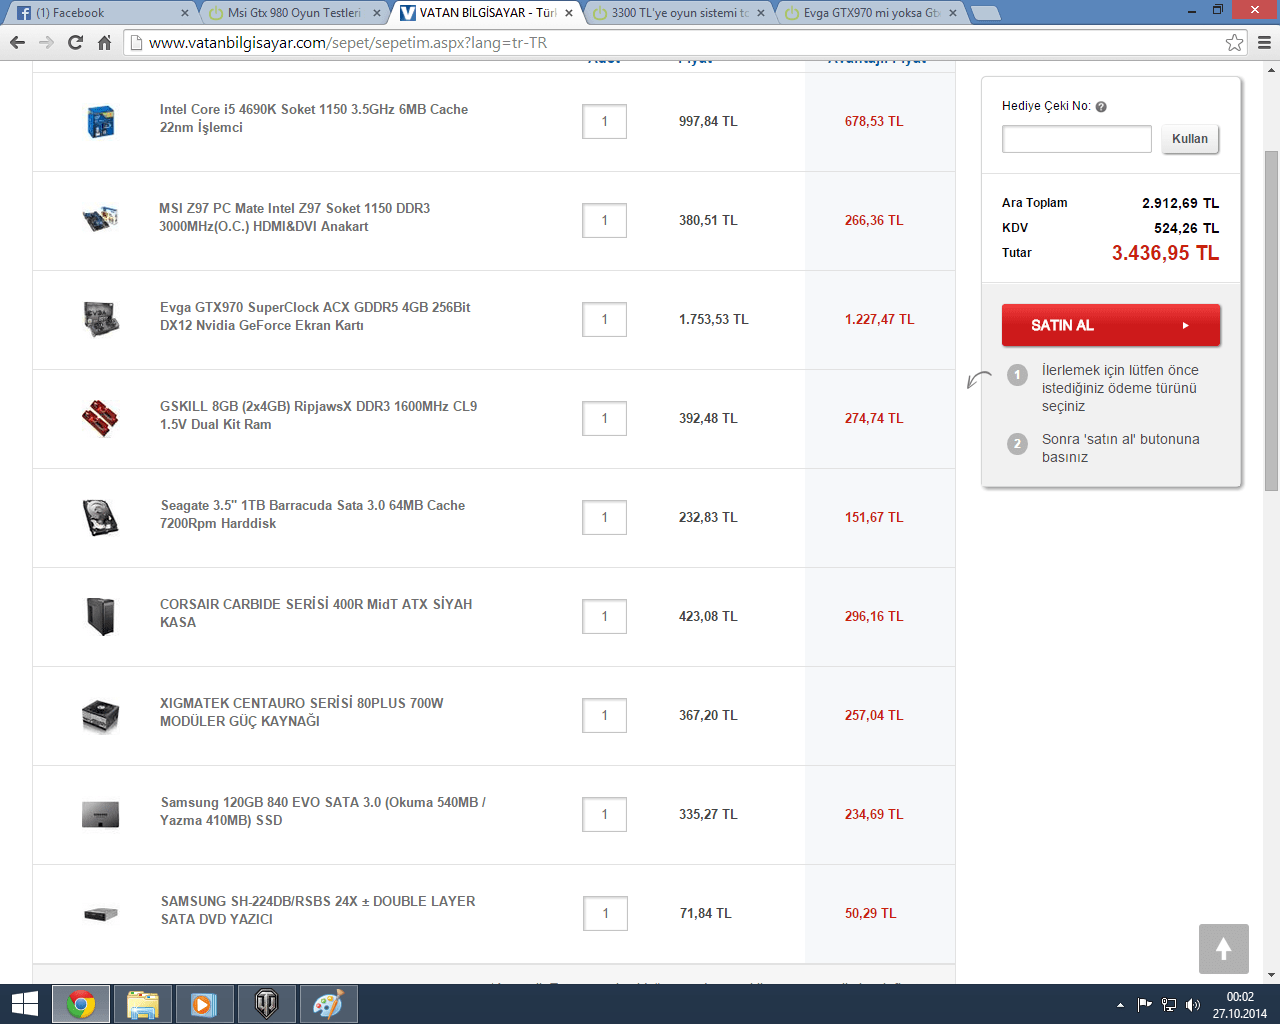Edit quantity for Seagate 1TB Barracuda
This screenshot has height=1024, width=1280.
click(x=604, y=517)
